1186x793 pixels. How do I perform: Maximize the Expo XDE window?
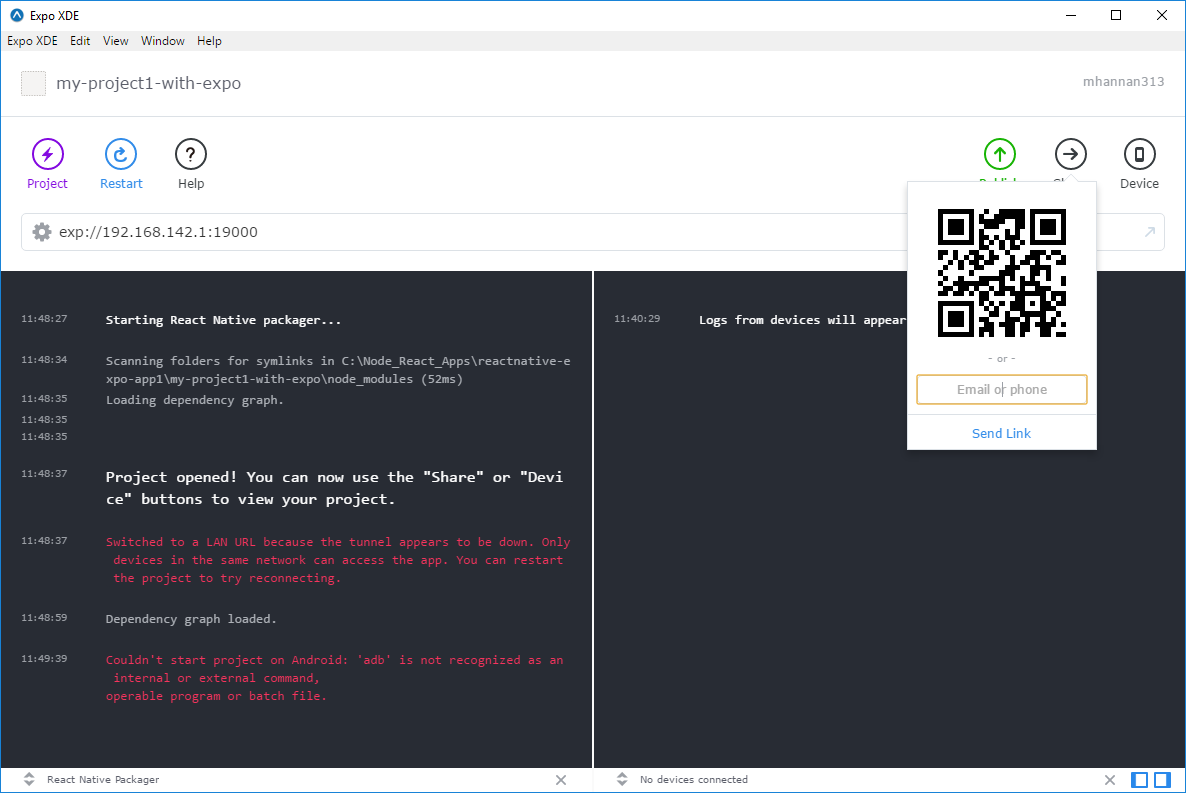1116,15
